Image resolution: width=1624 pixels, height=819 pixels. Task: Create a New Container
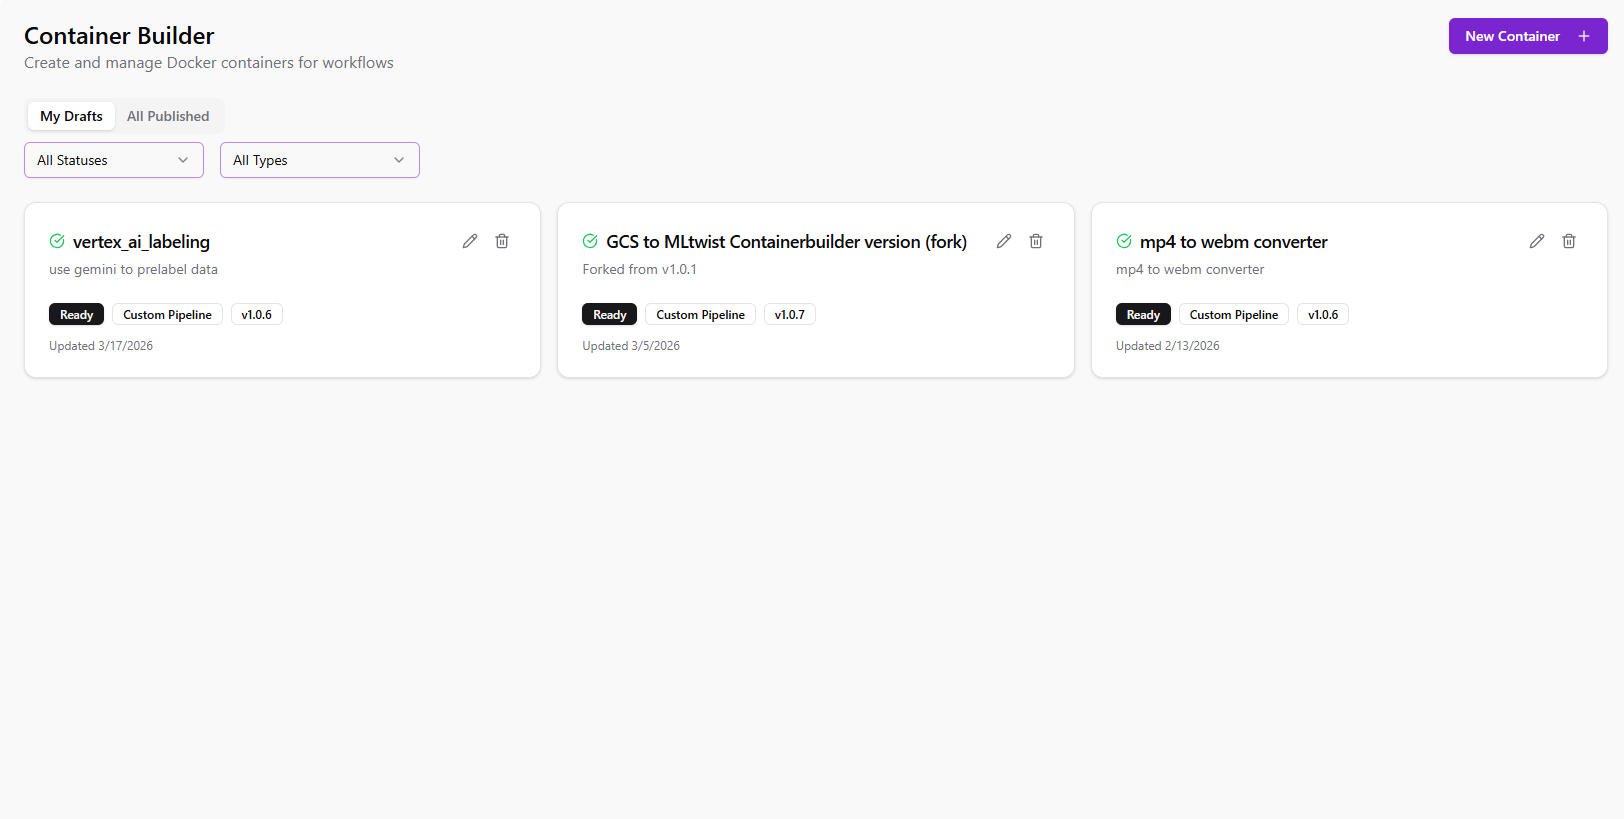pyautogui.click(x=1527, y=36)
